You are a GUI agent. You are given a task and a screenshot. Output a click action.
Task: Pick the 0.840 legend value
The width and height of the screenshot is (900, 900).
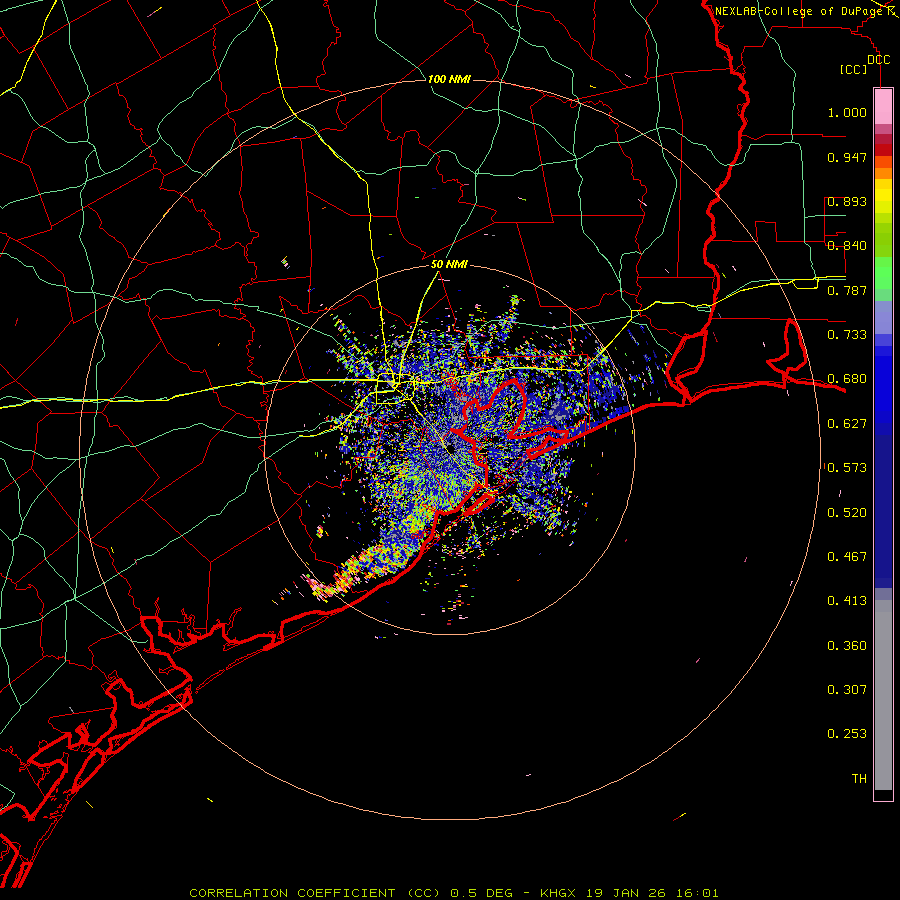(x=847, y=246)
